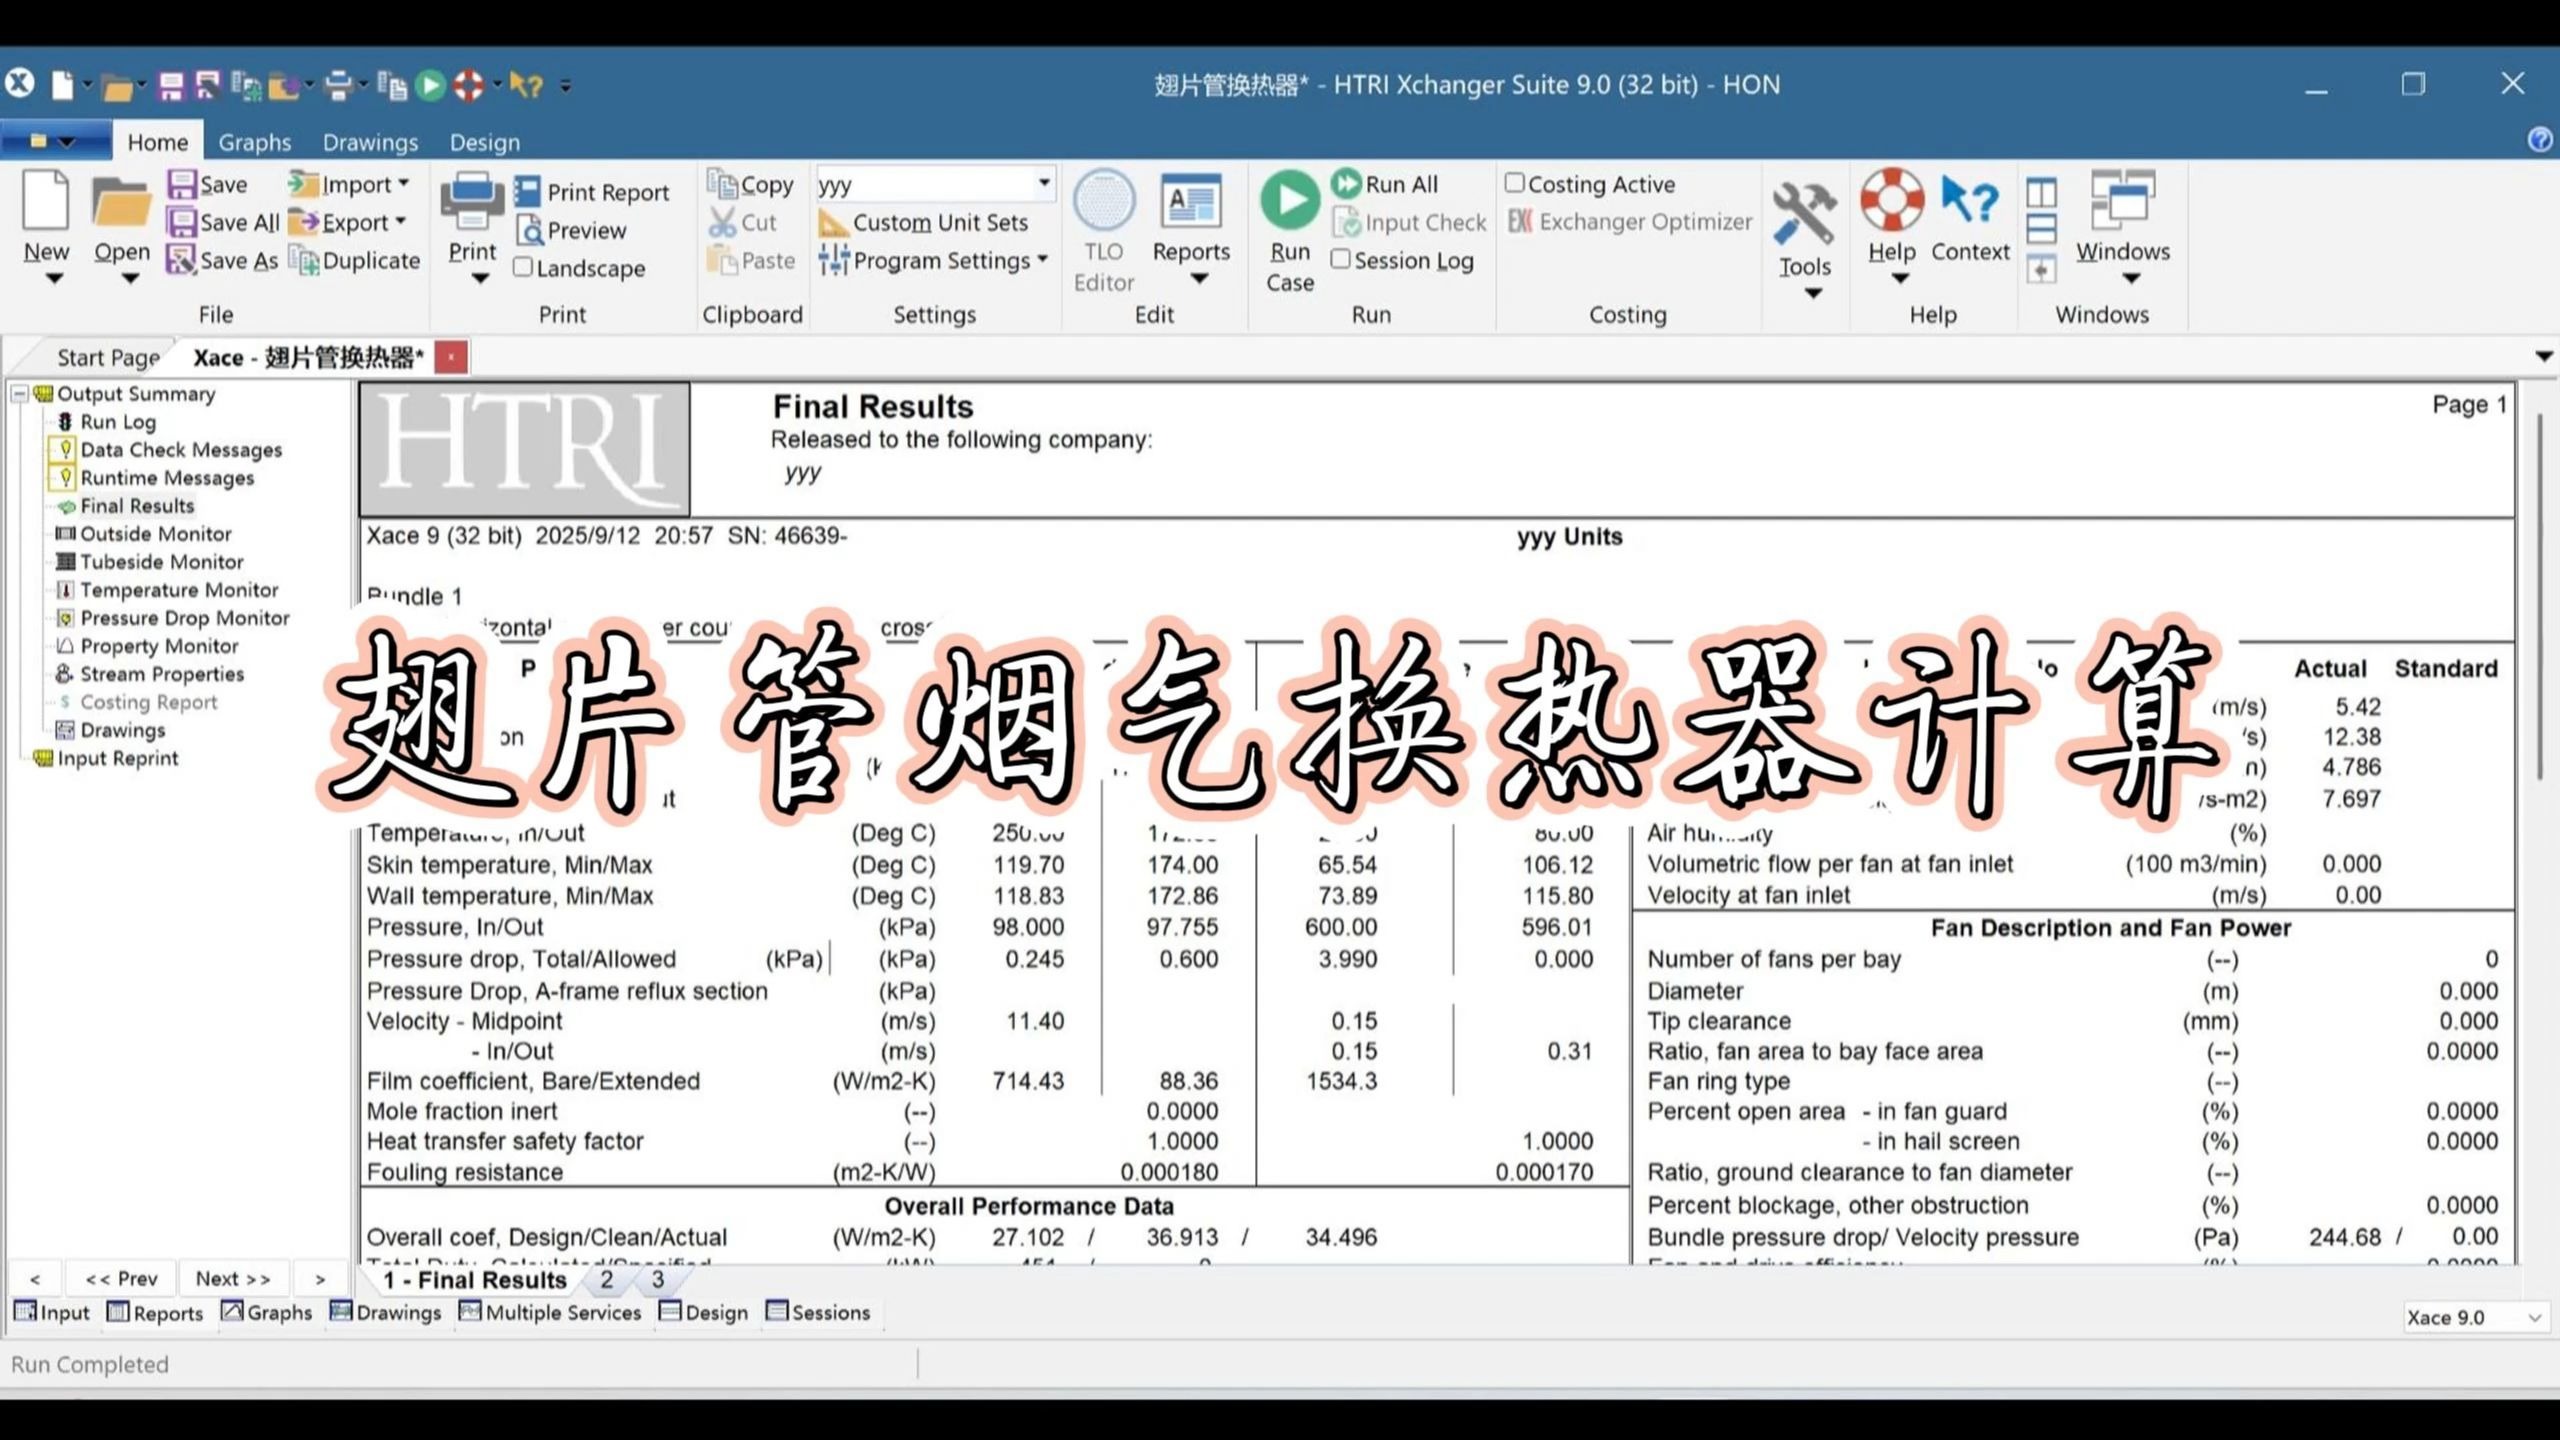Click Custom Unit Sets icon

pos(833,223)
